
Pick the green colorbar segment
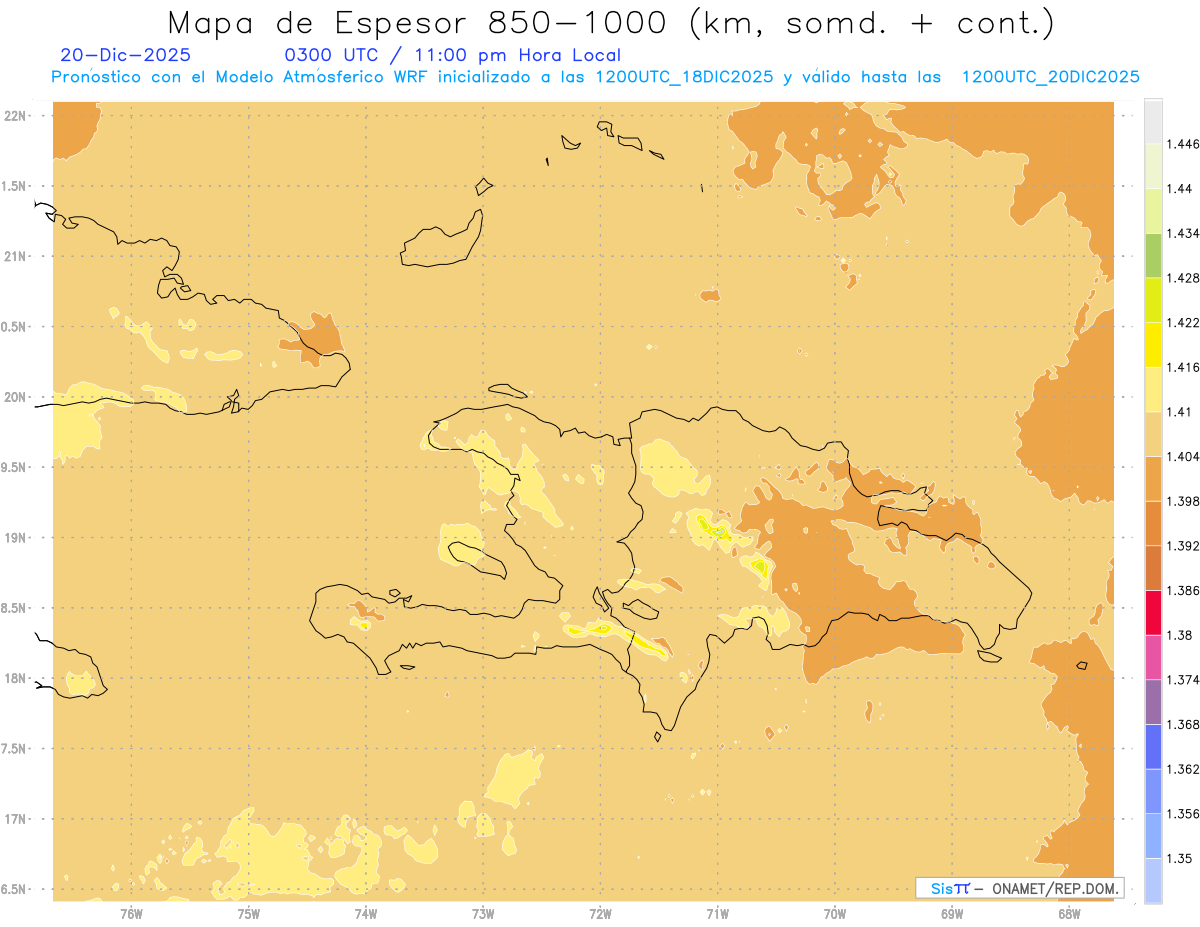1152,255
